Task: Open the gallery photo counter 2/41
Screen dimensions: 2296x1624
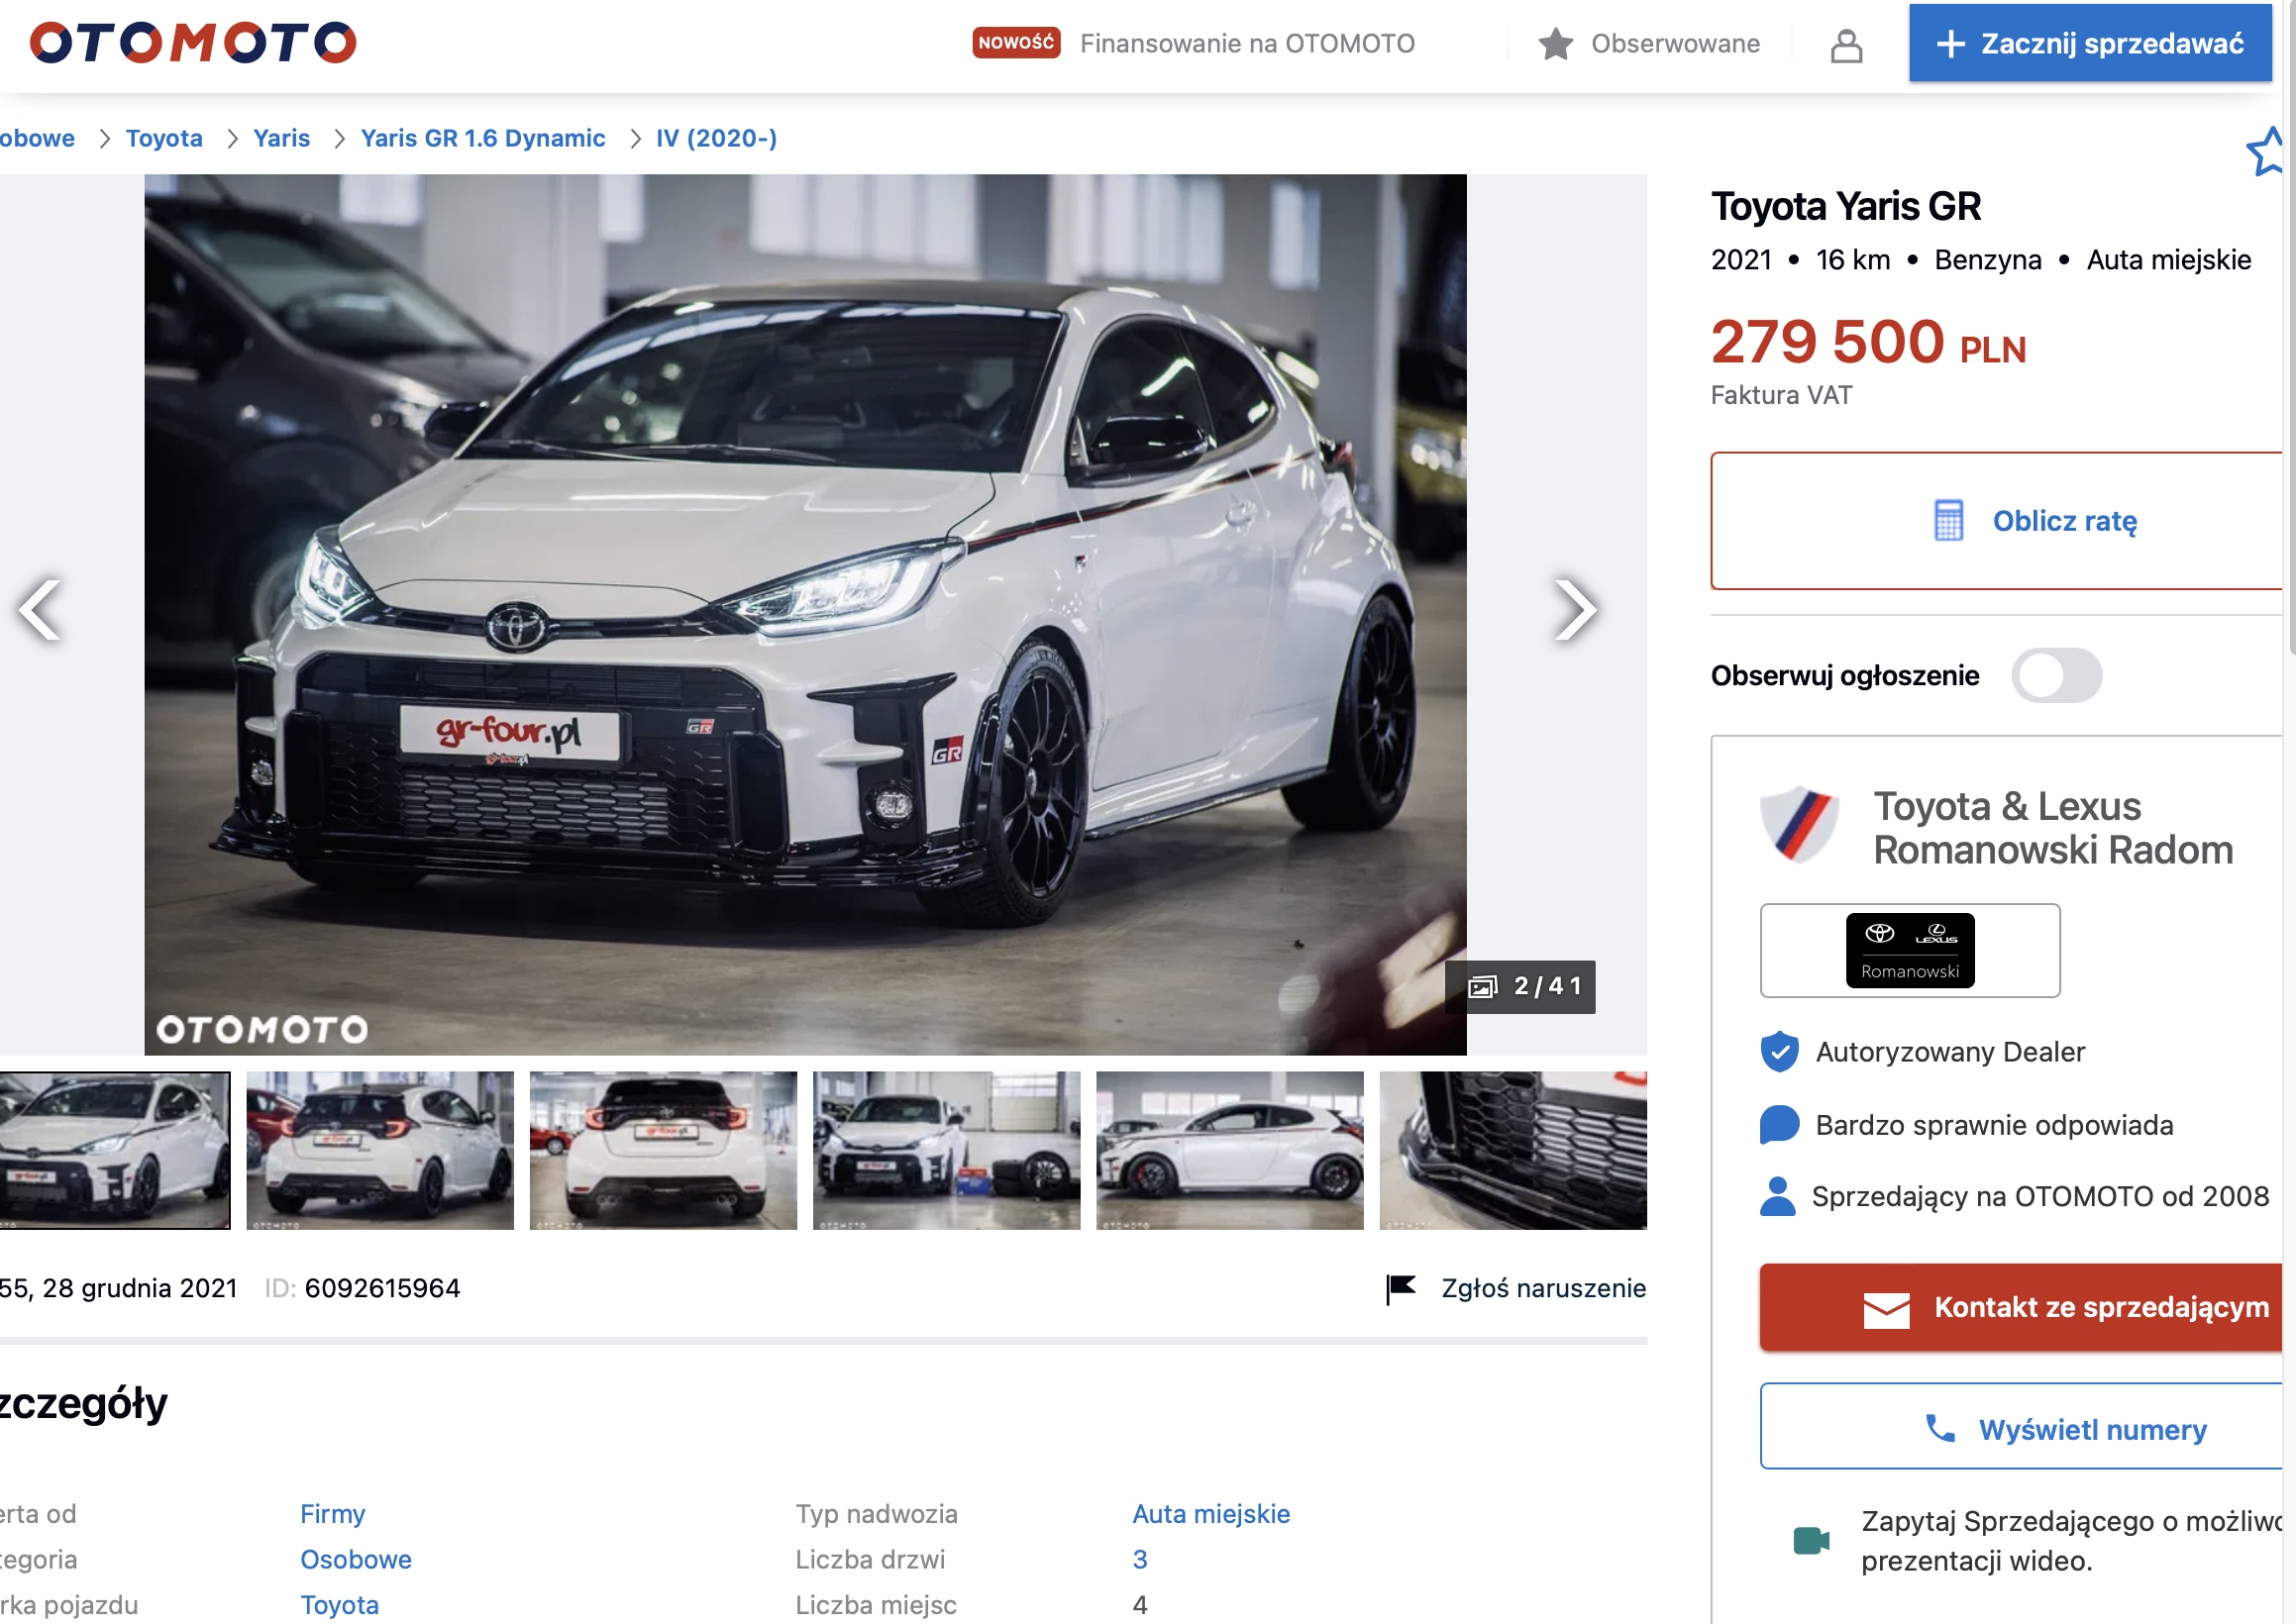Action: pyautogui.click(x=1520, y=987)
